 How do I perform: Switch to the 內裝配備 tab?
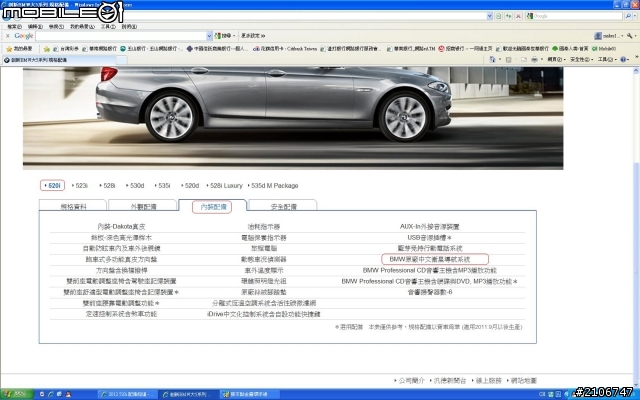click(213, 206)
